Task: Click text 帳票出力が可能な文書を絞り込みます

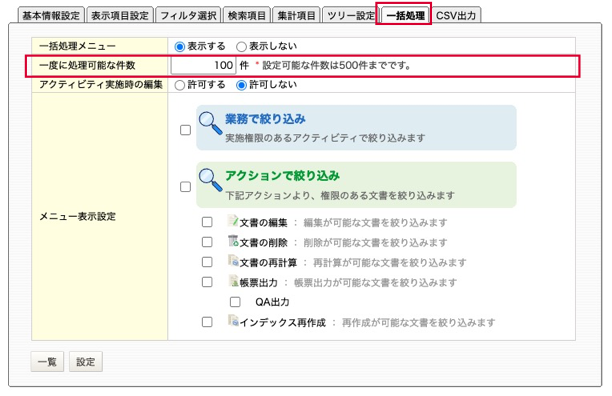Action: (x=375, y=282)
